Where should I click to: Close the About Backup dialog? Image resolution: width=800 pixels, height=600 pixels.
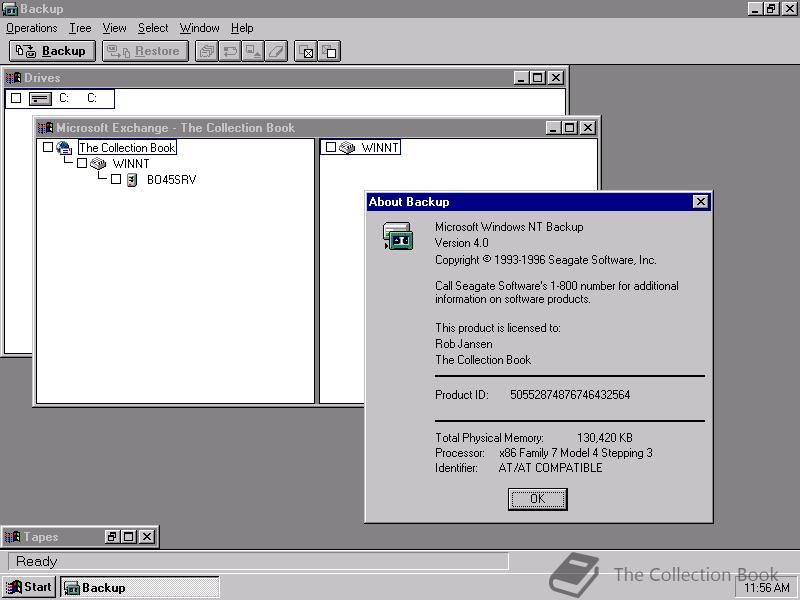click(701, 202)
